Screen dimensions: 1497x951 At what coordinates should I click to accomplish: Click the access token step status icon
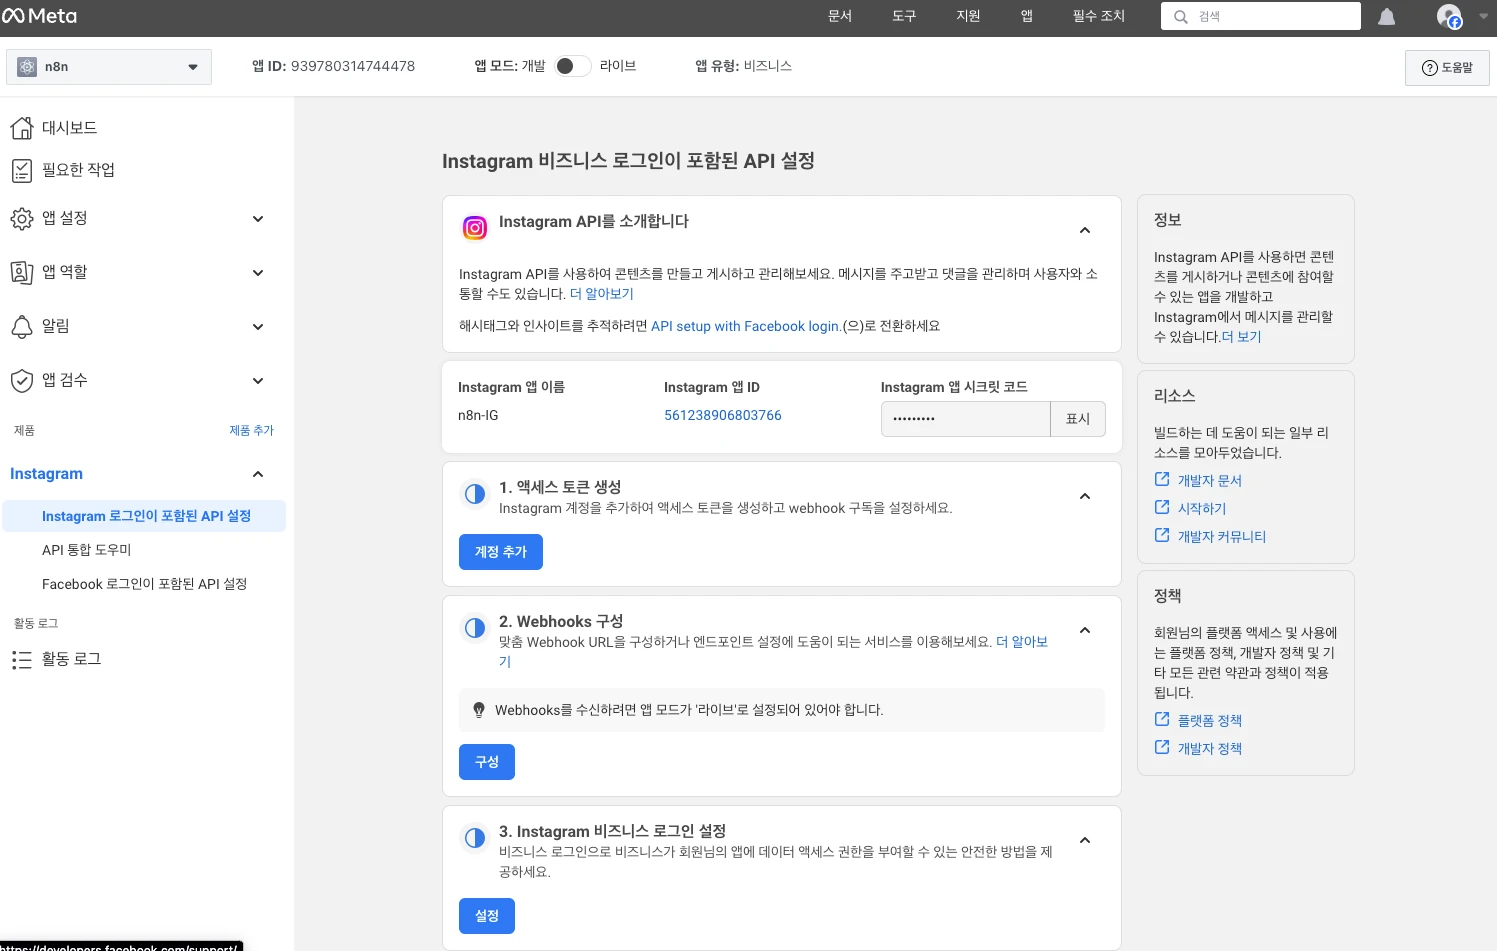coord(475,494)
